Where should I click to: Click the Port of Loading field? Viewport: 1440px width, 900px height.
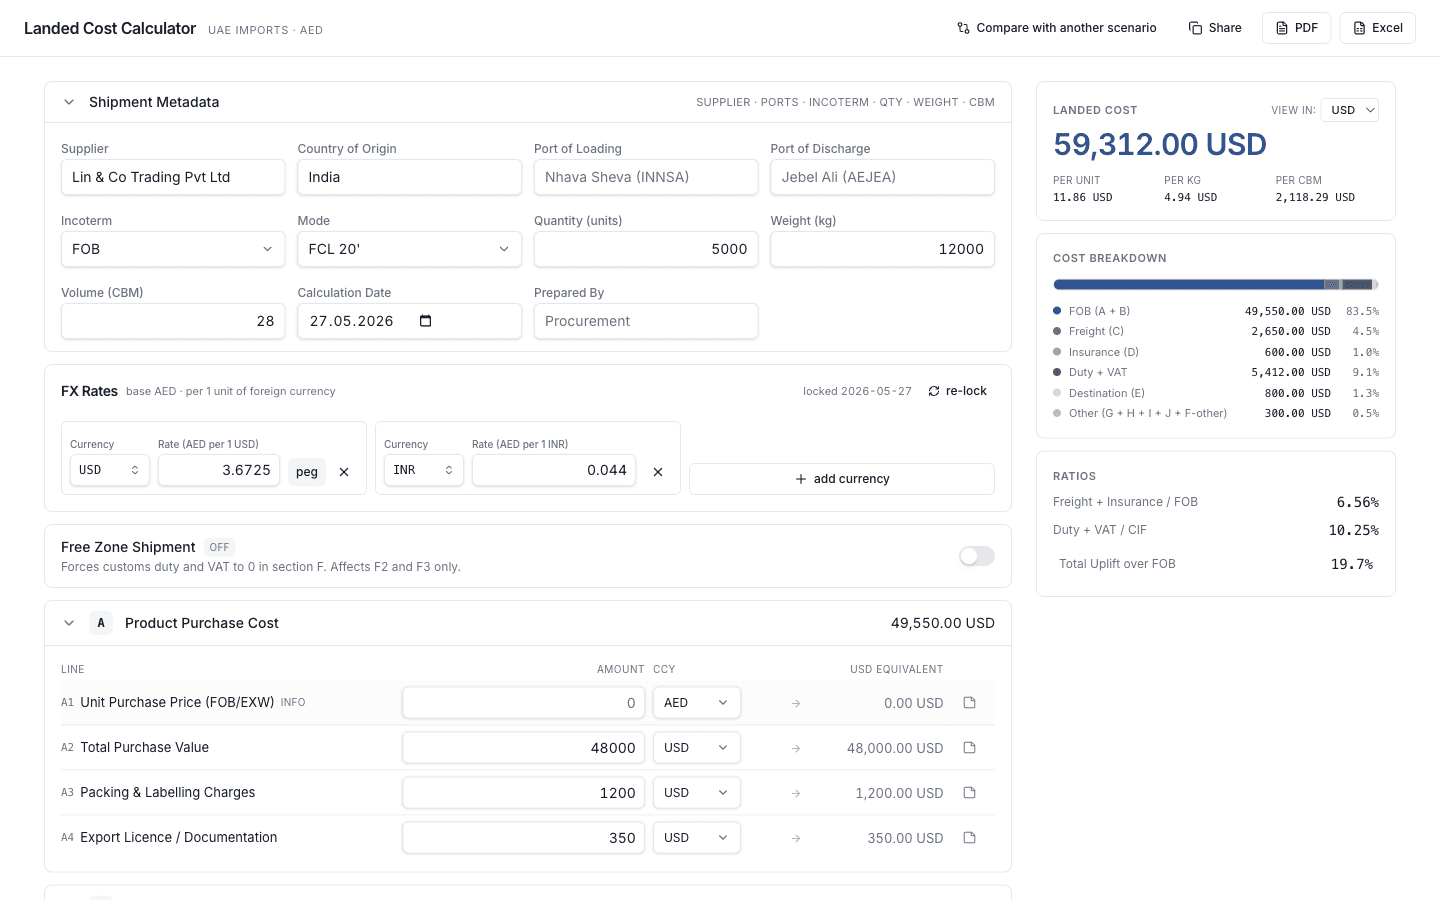click(646, 177)
